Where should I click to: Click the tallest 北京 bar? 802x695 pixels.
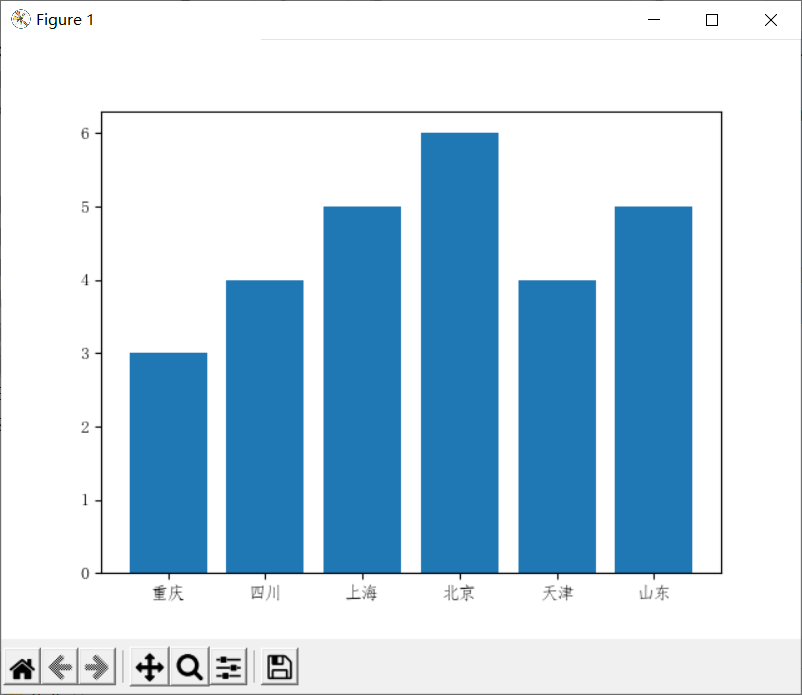(x=460, y=353)
